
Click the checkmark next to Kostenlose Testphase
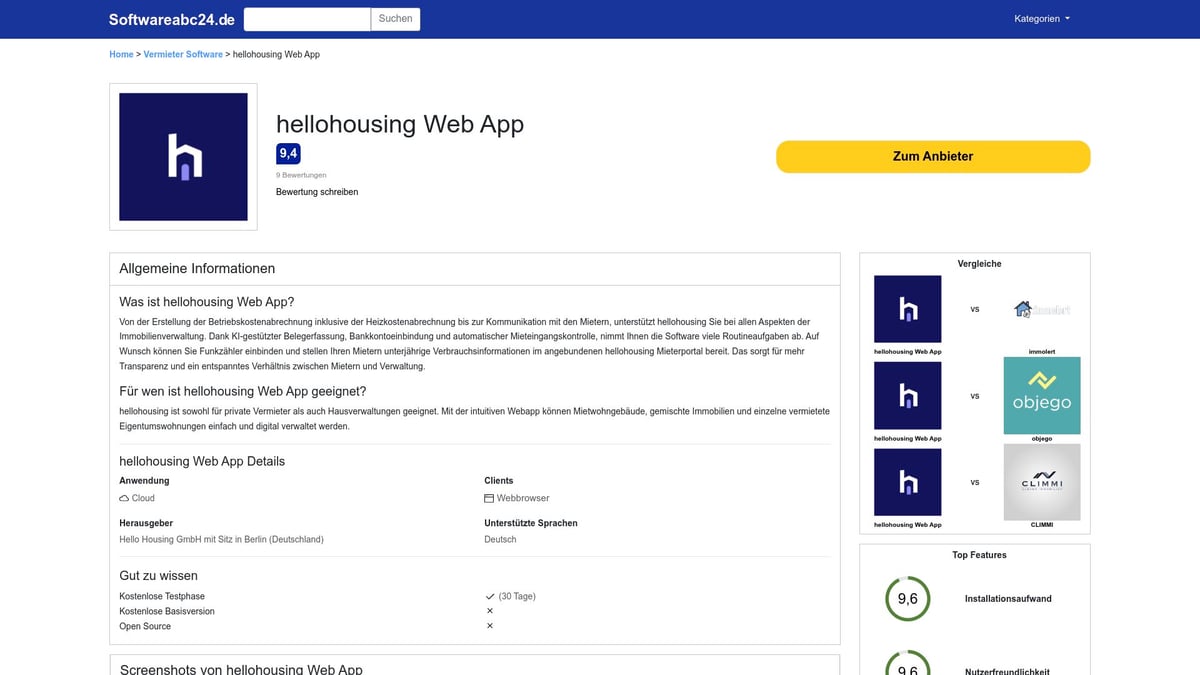489,594
